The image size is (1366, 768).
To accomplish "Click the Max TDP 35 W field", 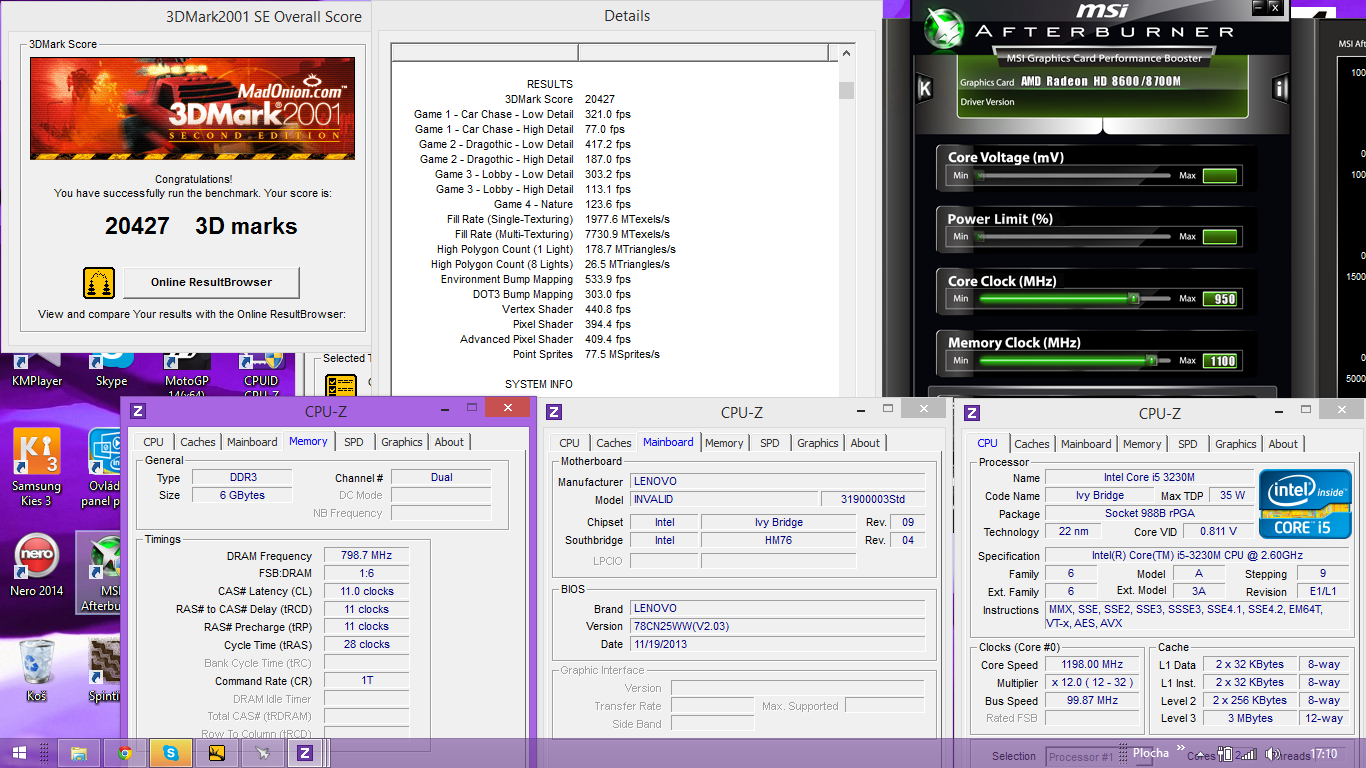I will click(1232, 495).
